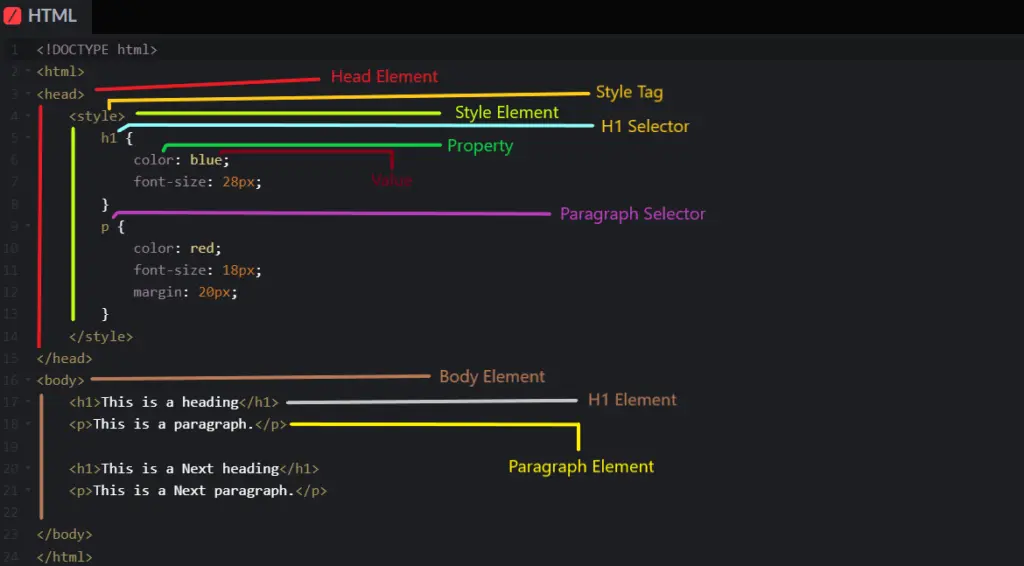Click the 'color: red;' declaration
Screen dimensions: 1024x566
(x=178, y=249)
